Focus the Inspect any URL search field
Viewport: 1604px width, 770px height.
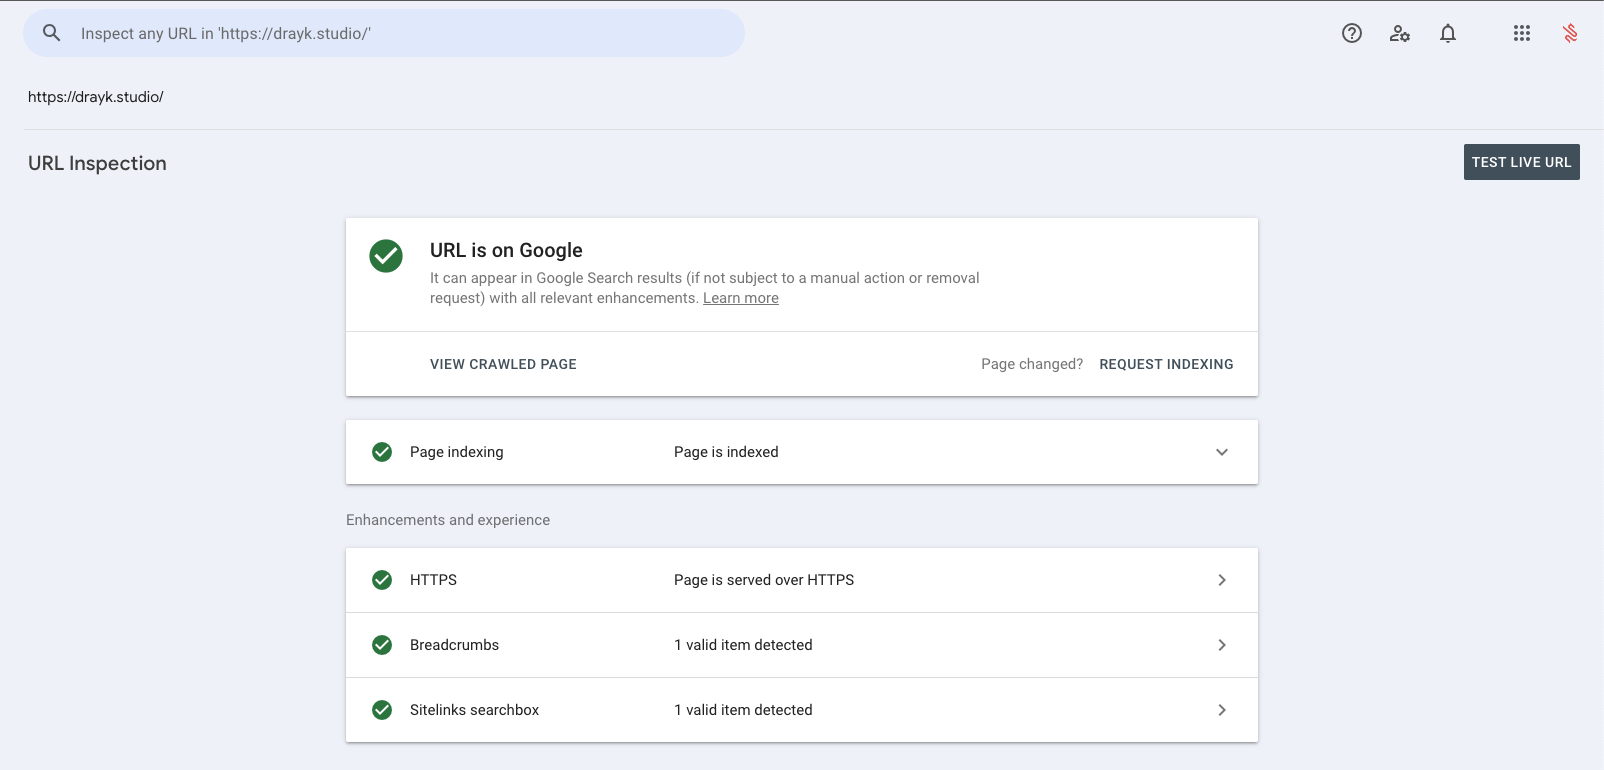tap(384, 33)
